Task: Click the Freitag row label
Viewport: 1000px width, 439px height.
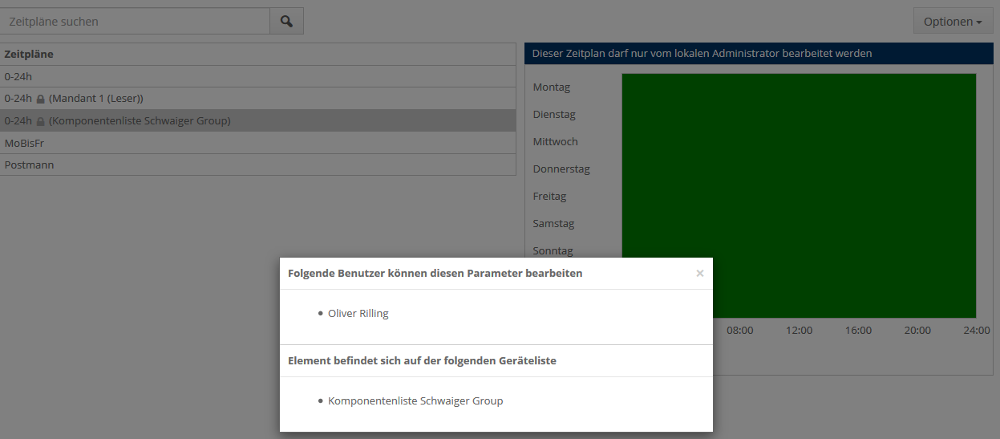Action: click(549, 196)
